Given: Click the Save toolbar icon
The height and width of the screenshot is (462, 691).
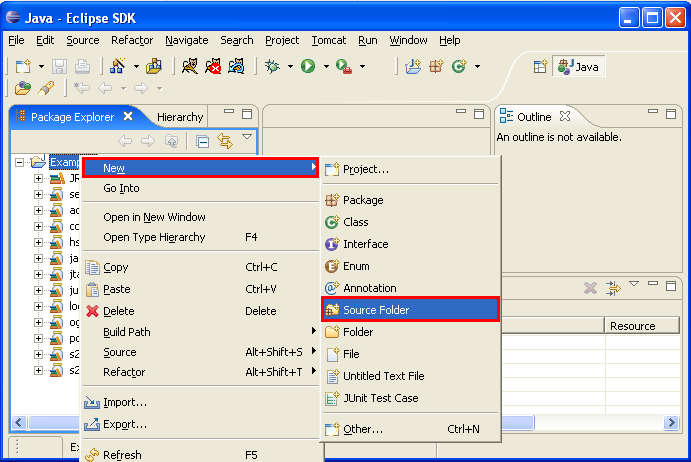Looking at the screenshot, I should pos(61,66).
